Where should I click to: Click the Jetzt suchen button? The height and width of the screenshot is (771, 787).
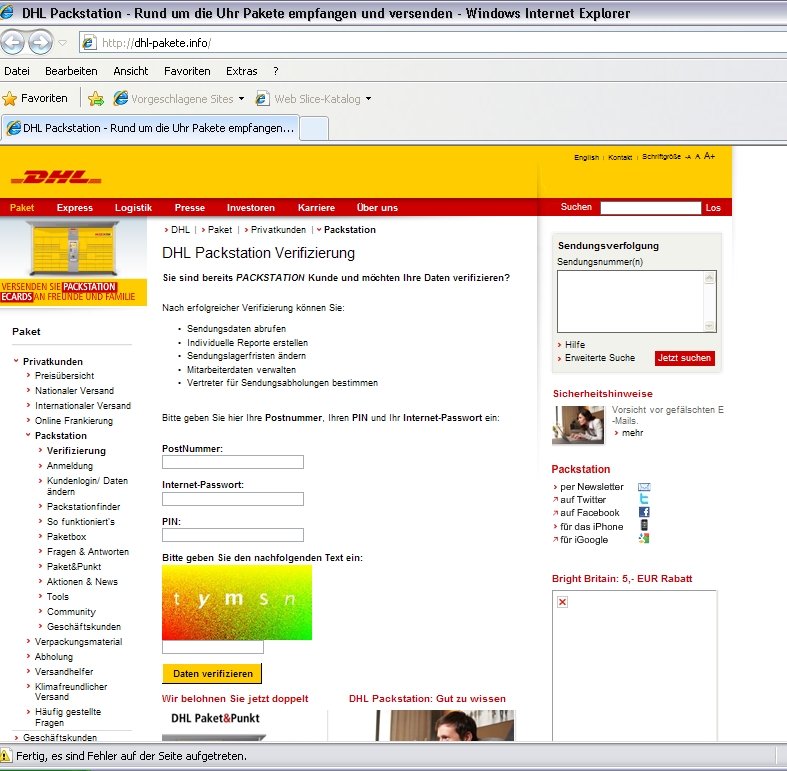(684, 358)
